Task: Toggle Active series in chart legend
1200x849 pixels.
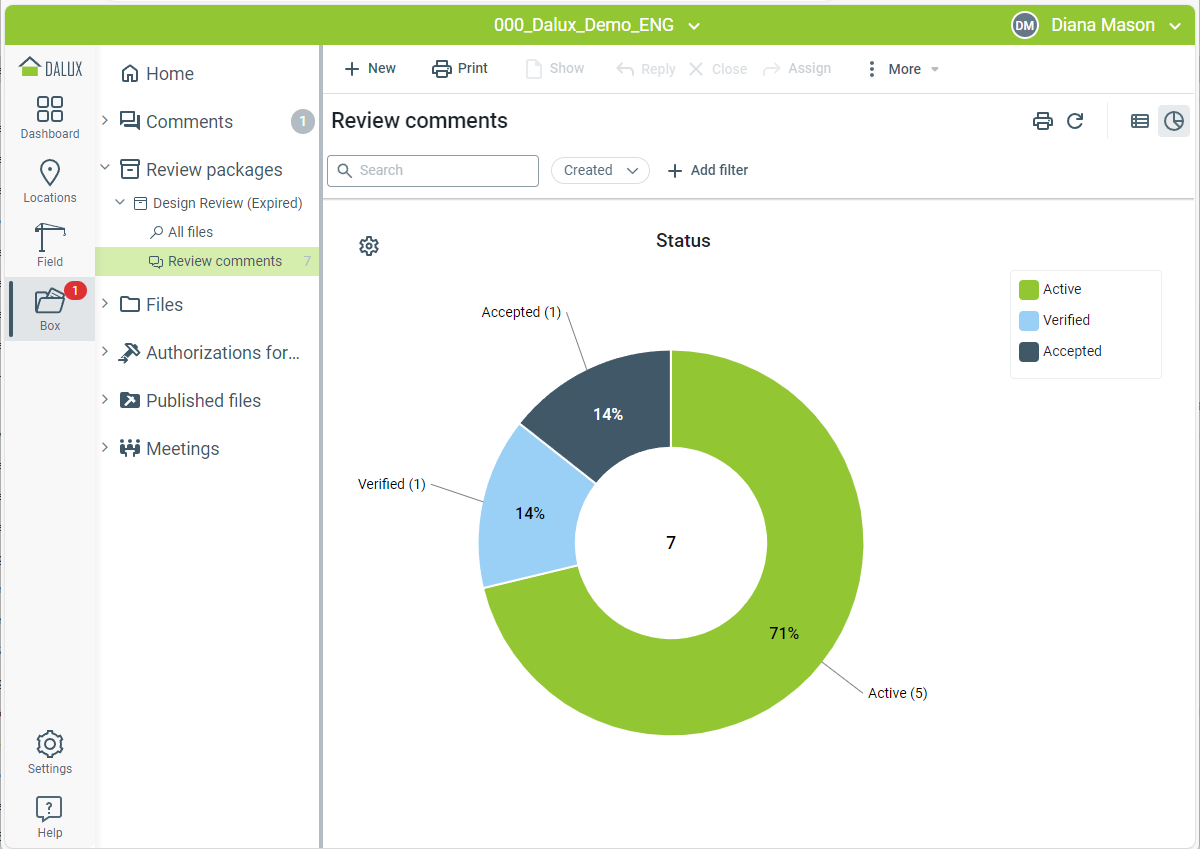Action: coord(1061,289)
